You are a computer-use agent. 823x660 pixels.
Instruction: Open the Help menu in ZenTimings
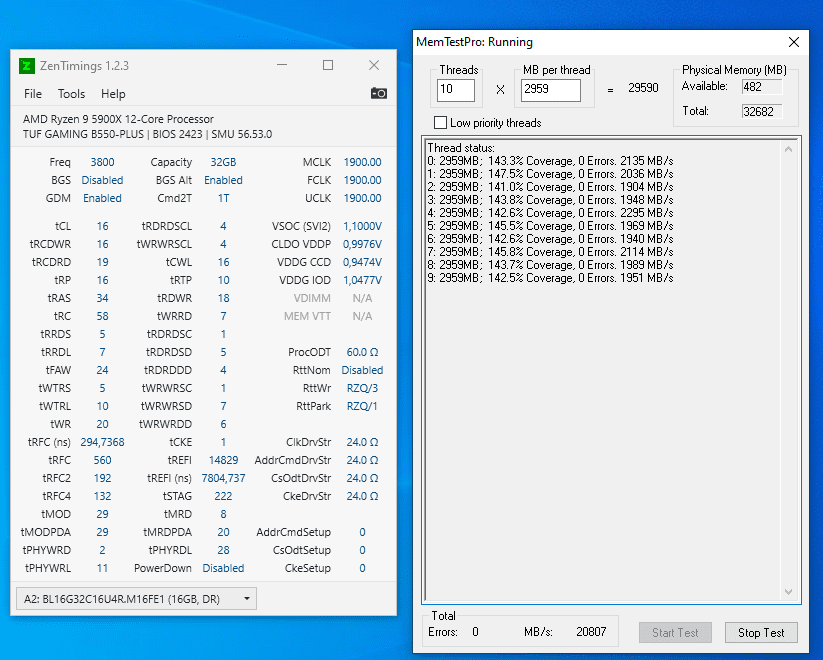113,94
